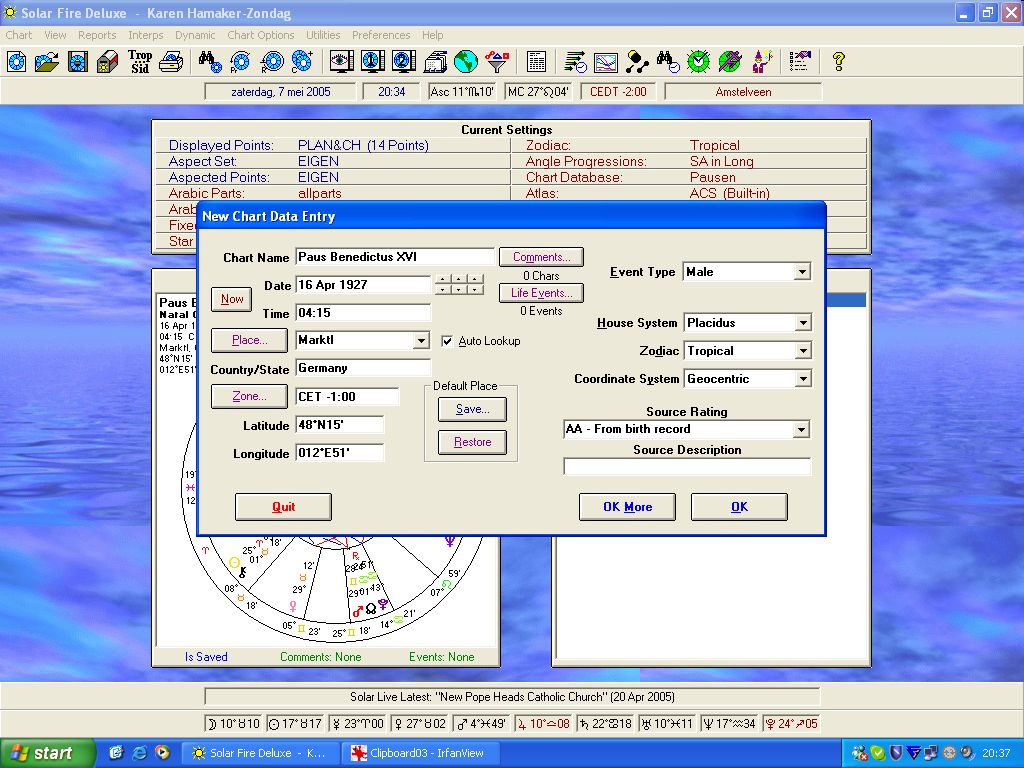Expand the Event Type dropdown
The image size is (1024, 768).
tap(802, 272)
